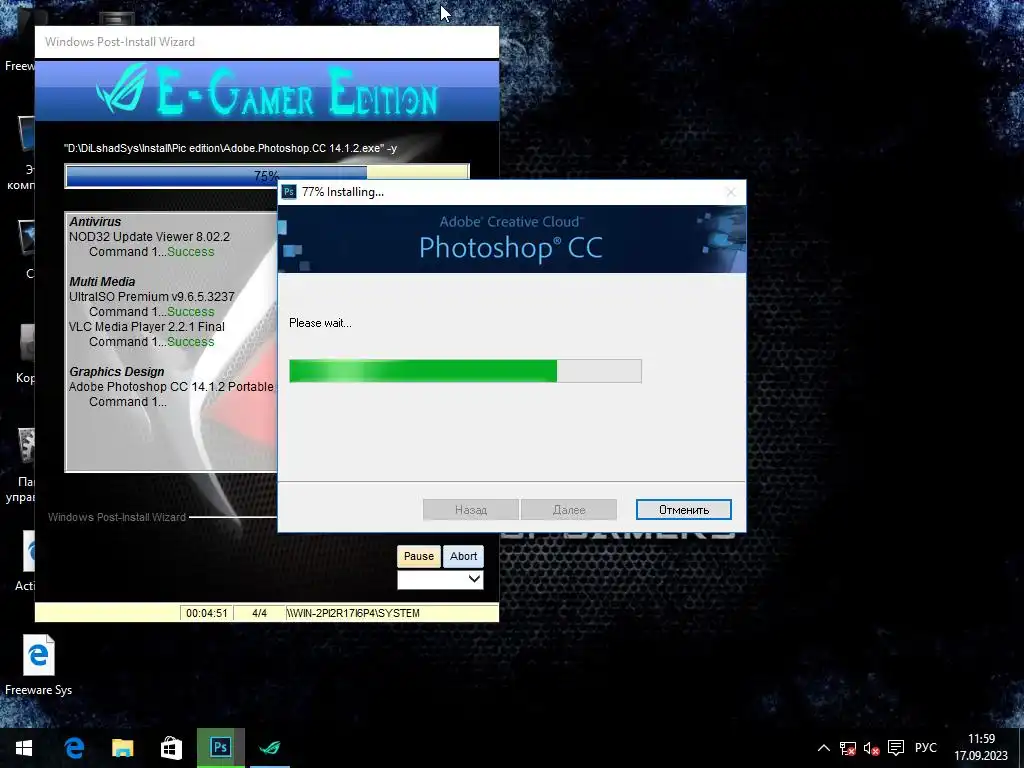Click the 75% wizard progress bar
The width and height of the screenshot is (1024, 768).
(x=266, y=176)
